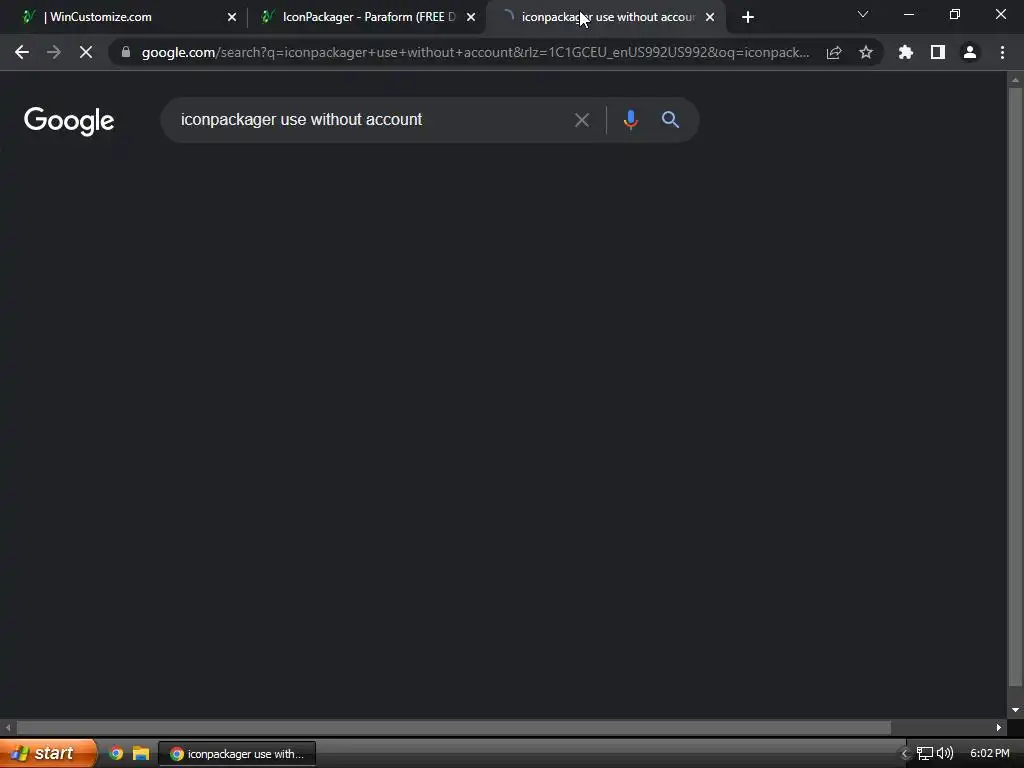Viewport: 1024px width, 768px height.
Task: Select the iconpackager taskbar window button
Action: tap(237, 754)
